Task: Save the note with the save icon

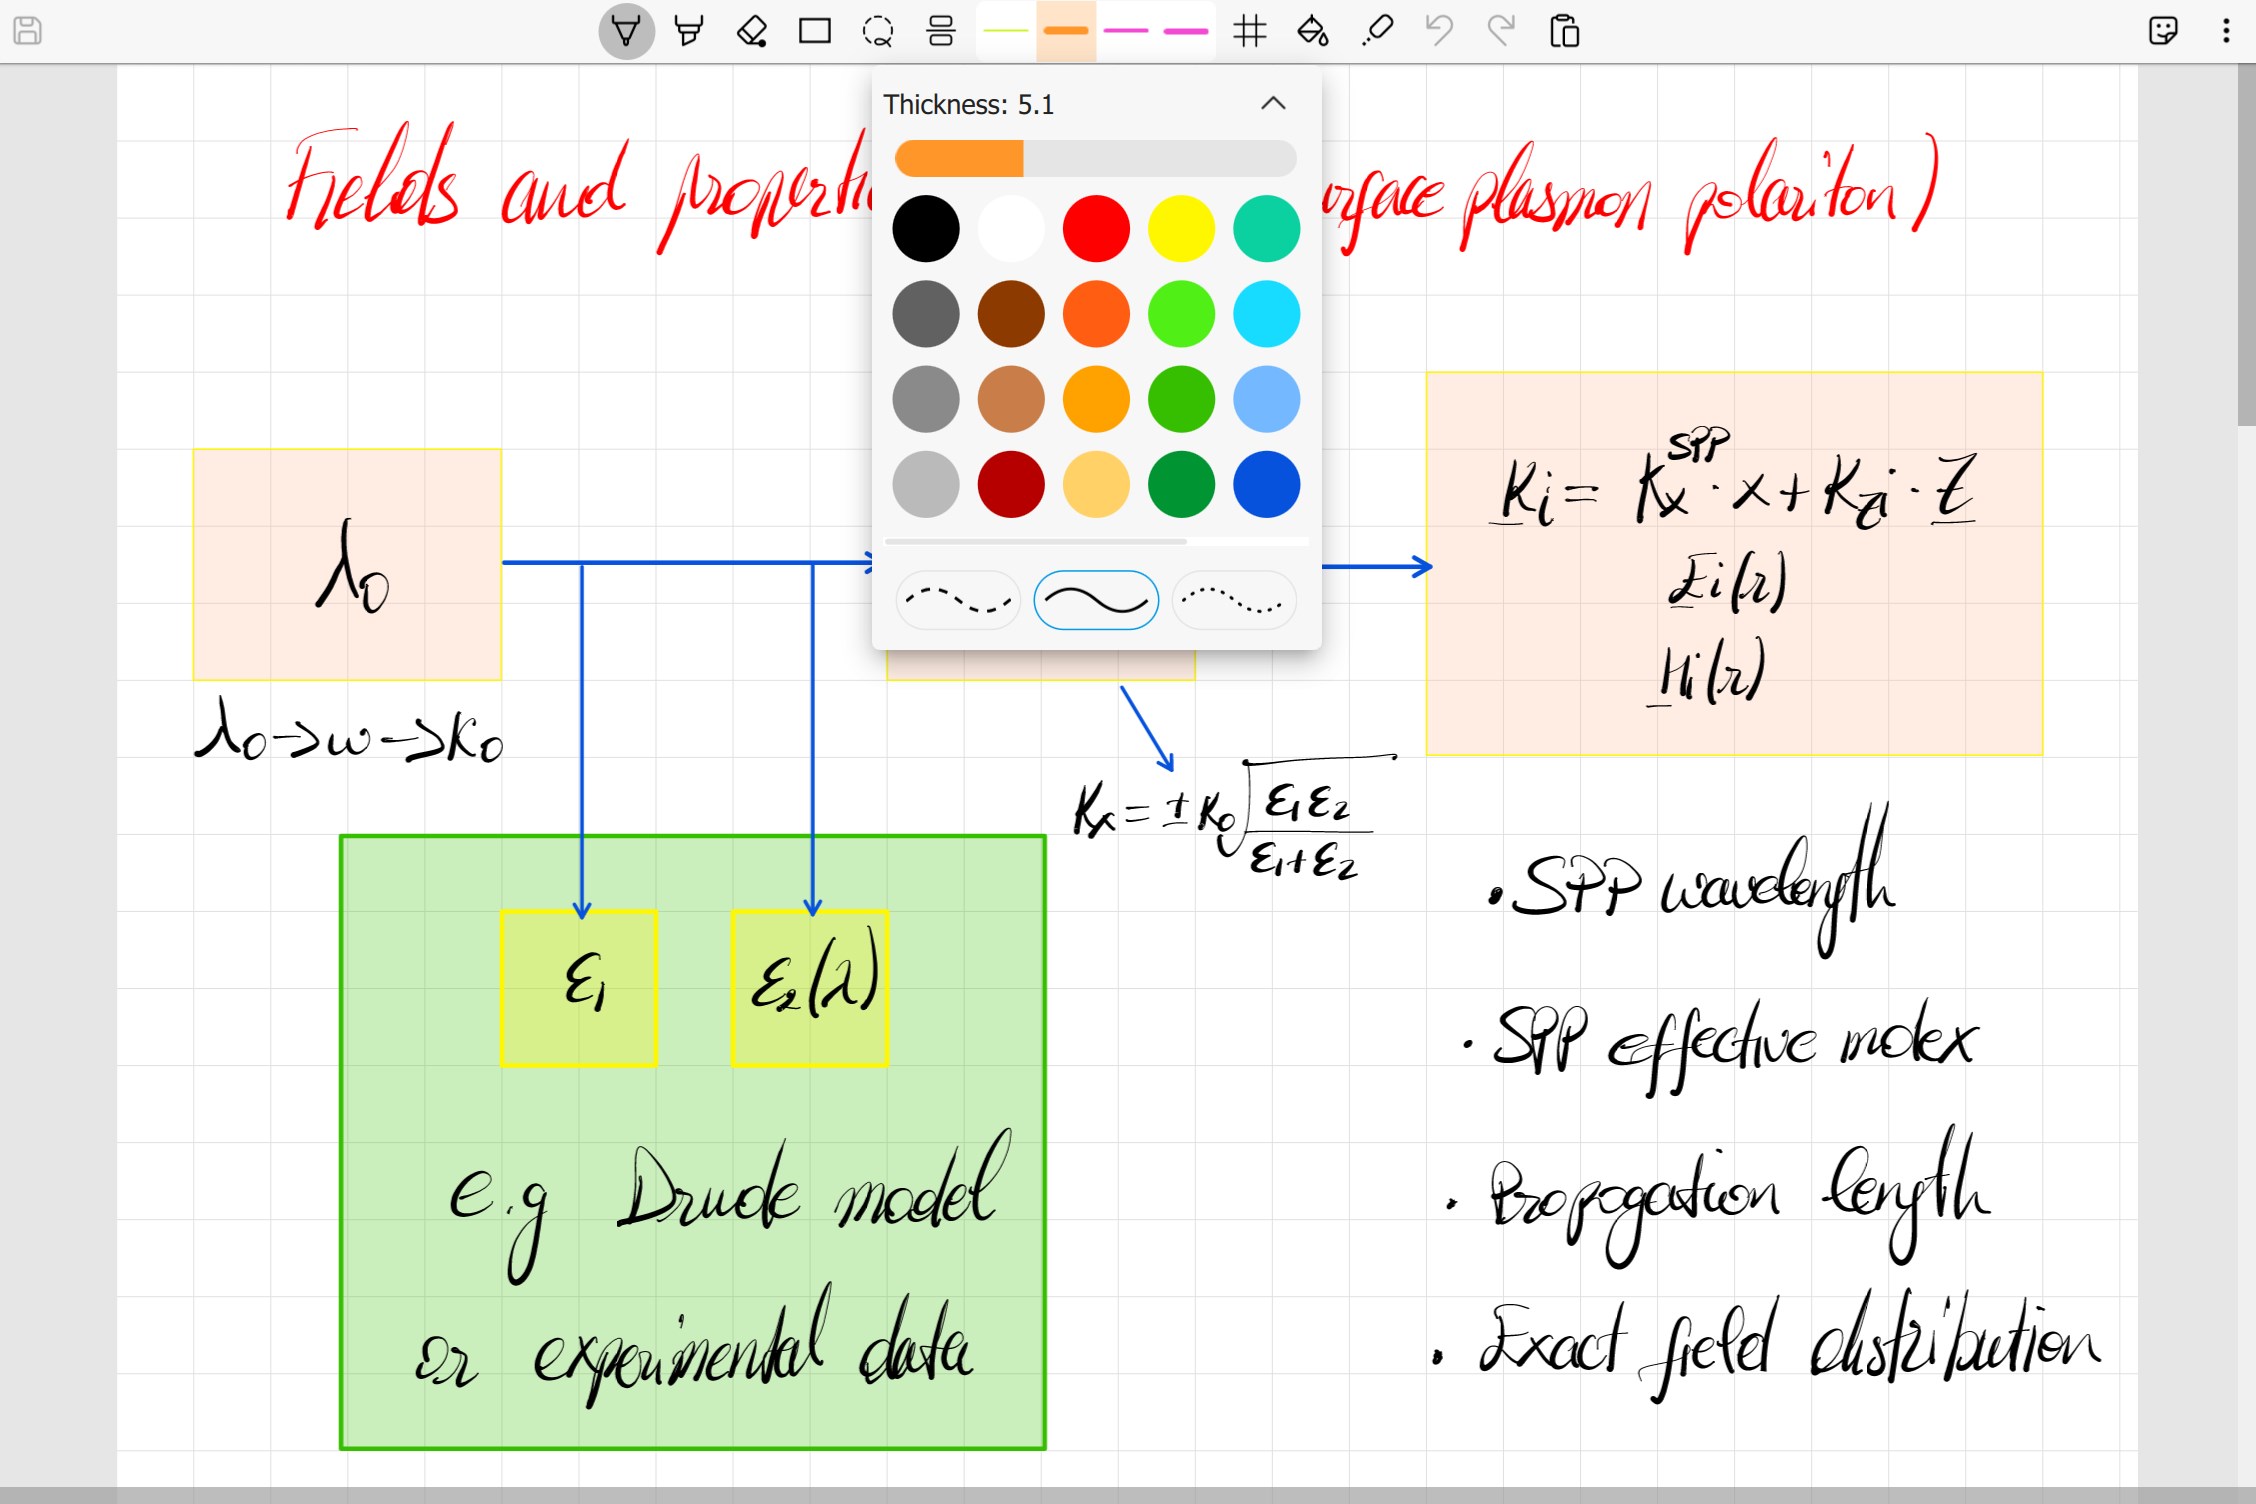Action: tap(27, 31)
